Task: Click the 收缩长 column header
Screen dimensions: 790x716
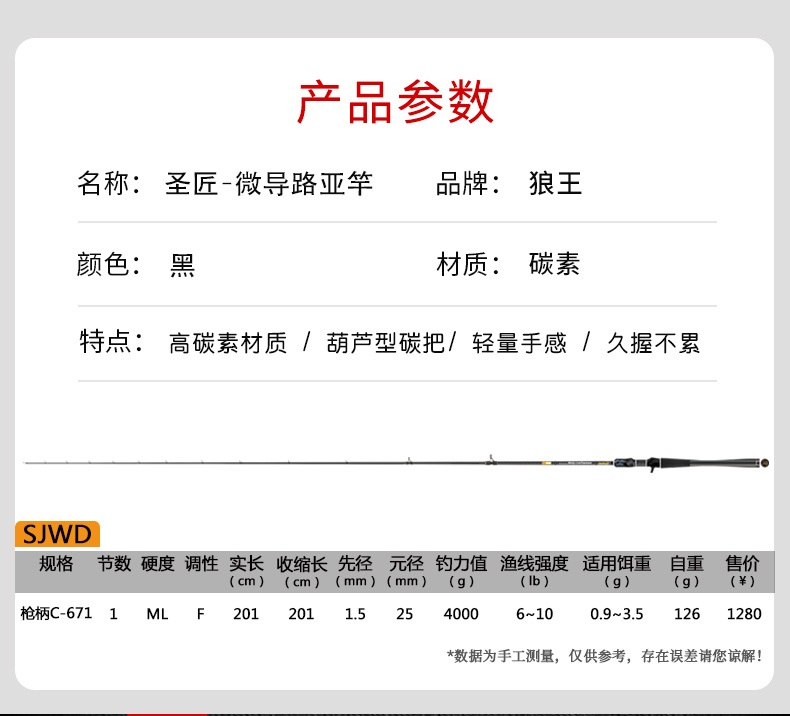Action: click(x=302, y=571)
